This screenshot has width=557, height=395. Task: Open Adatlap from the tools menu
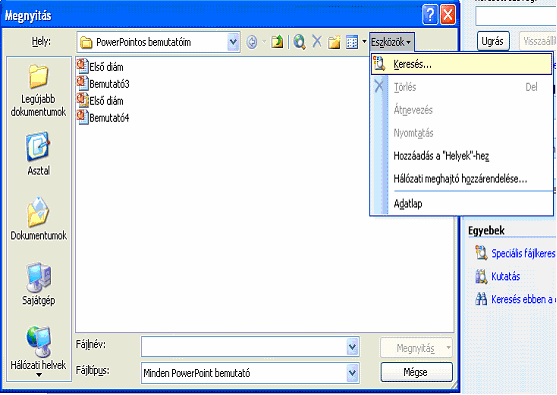pyautogui.click(x=461, y=204)
